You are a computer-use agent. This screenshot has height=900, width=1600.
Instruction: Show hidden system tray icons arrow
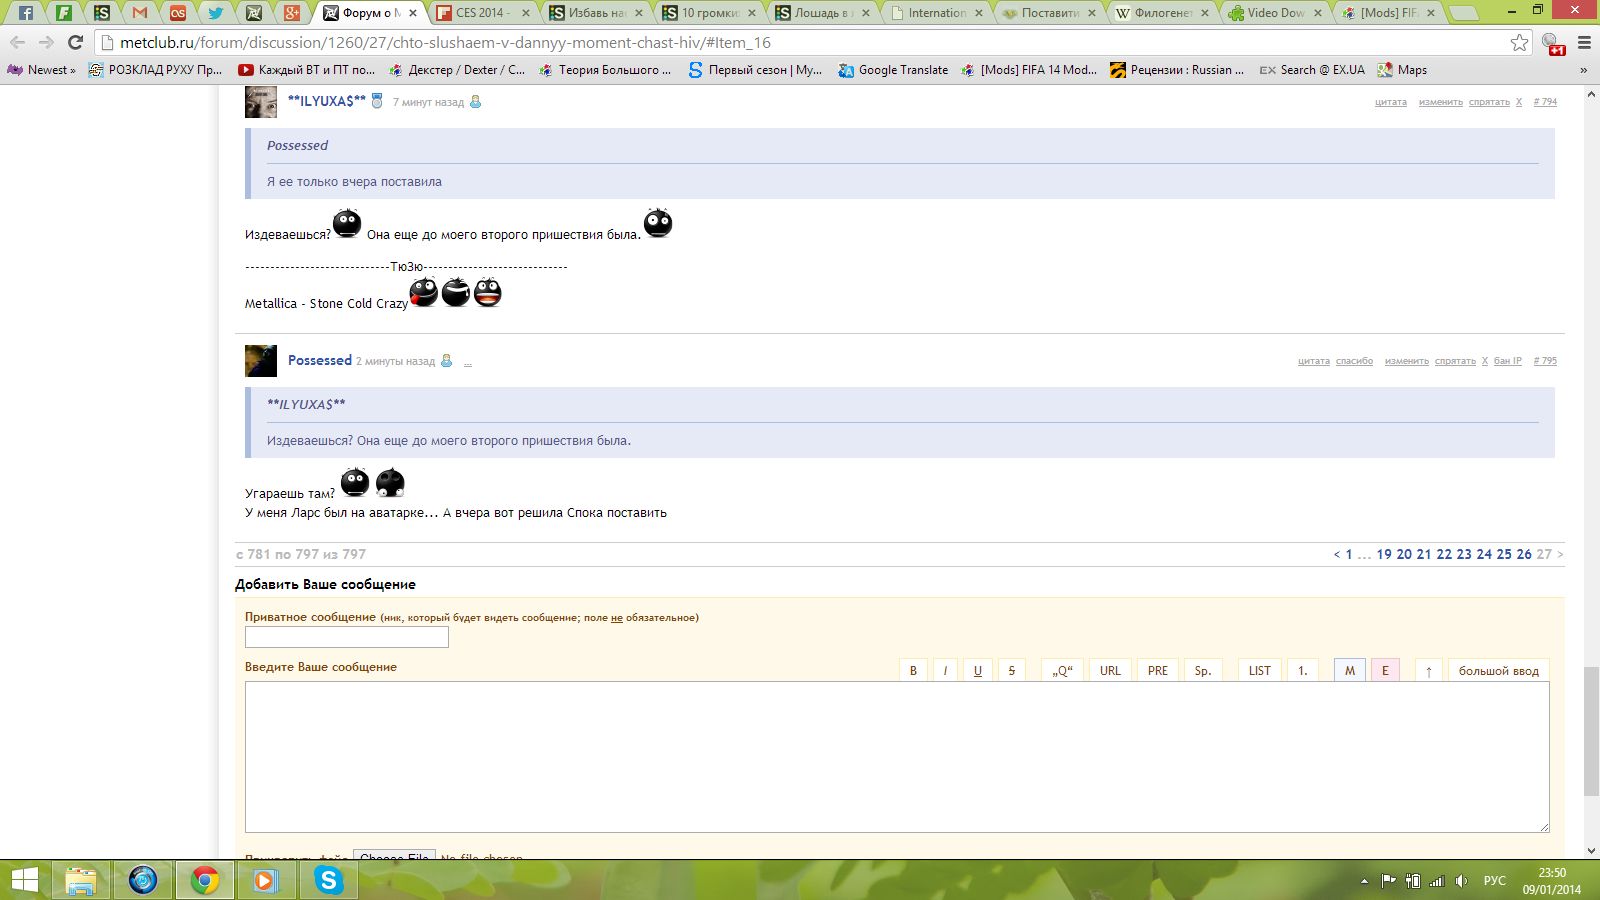(1364, 881)
